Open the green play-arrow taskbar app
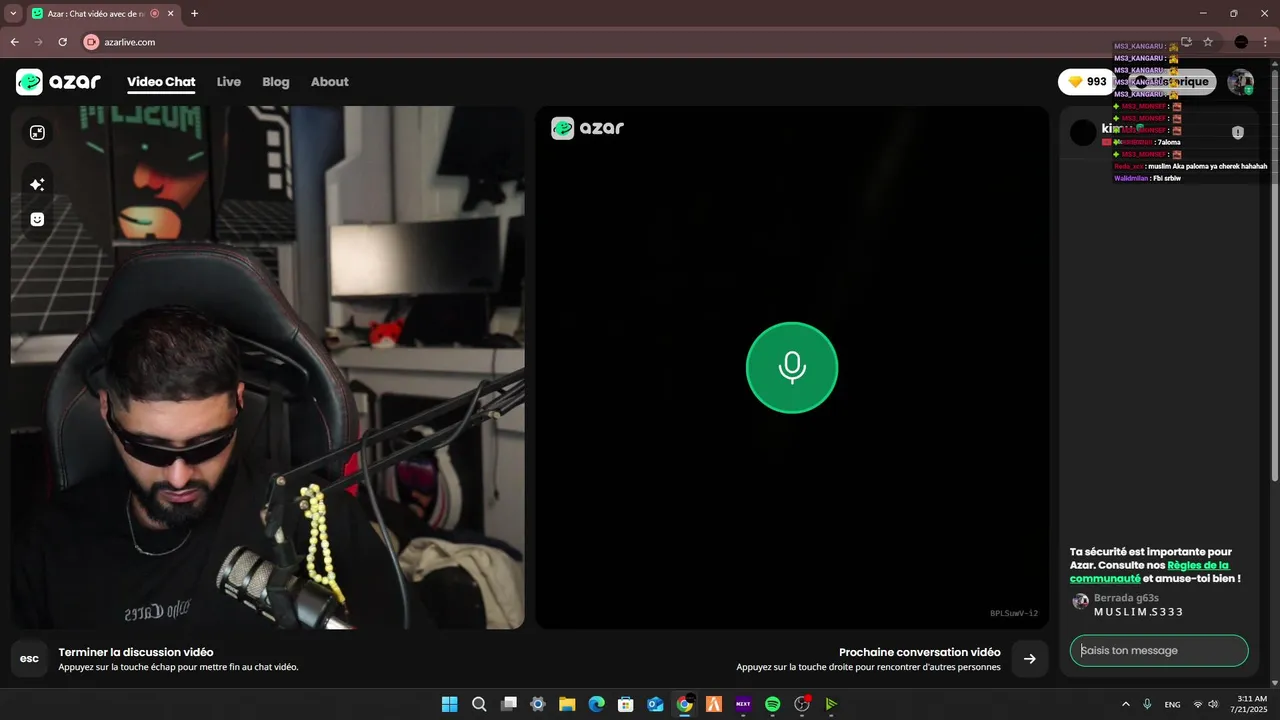The image size is (1280, 720). coord(831,704)
